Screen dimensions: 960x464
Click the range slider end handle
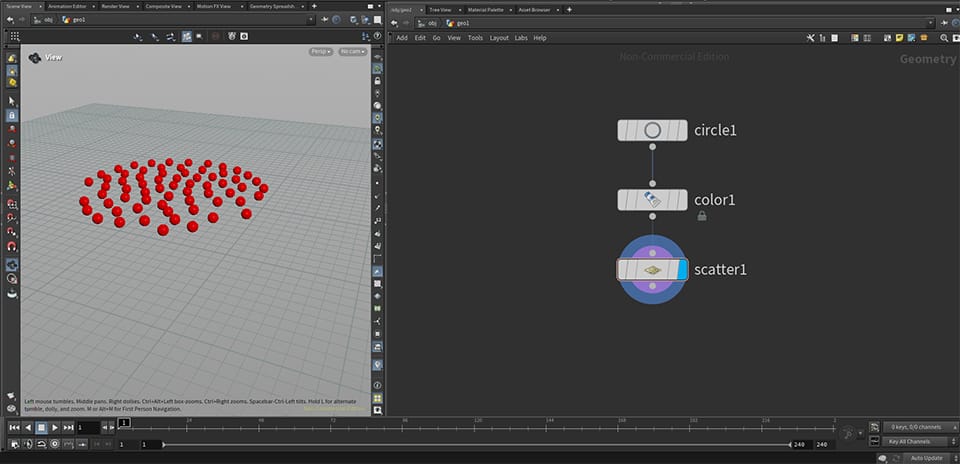[x=791, y=444]
